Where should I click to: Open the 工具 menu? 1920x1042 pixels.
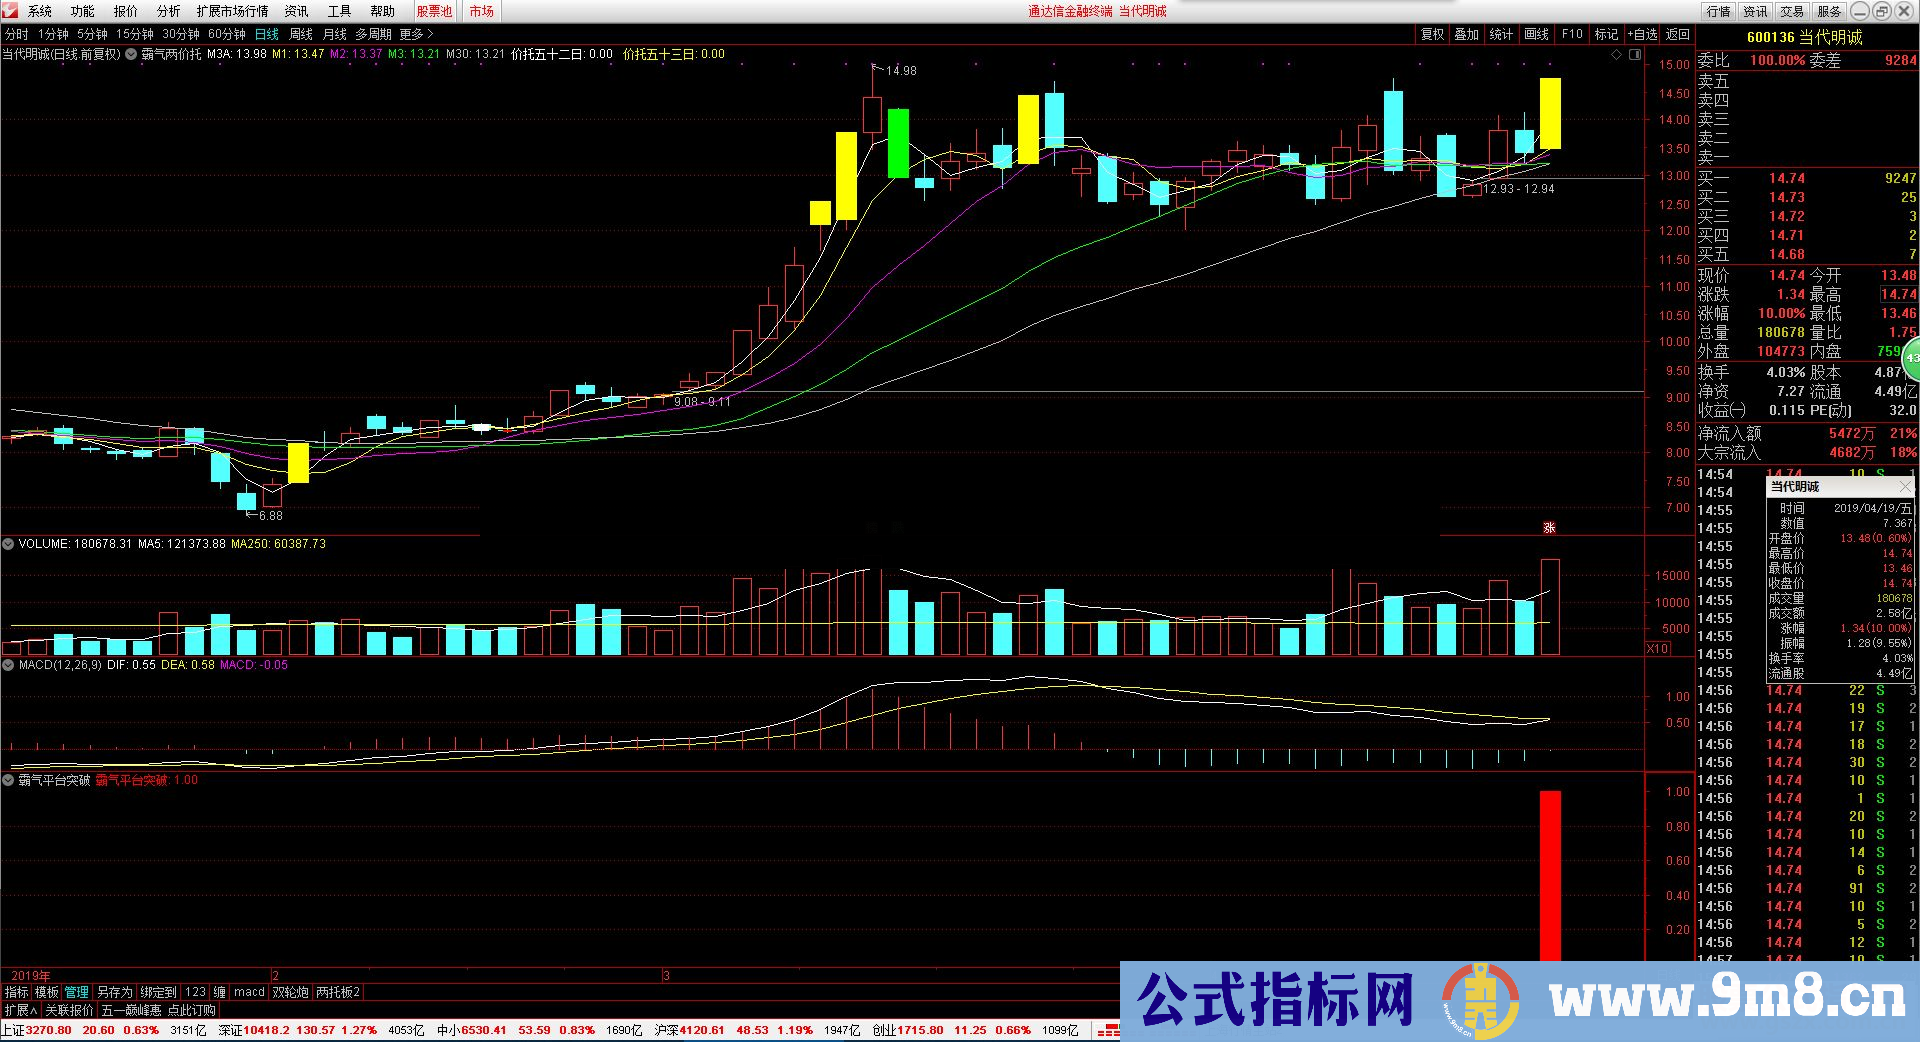(x=339, y=11)
